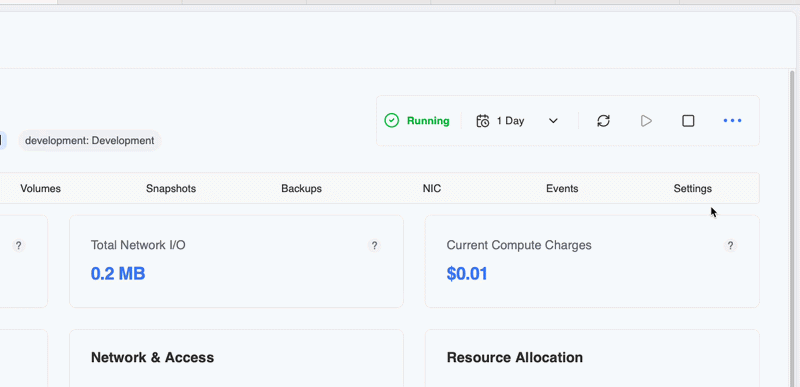Click the Total Network I/O label
The width and height of the screenshot is (800, 387).
(x=138, y=245)
